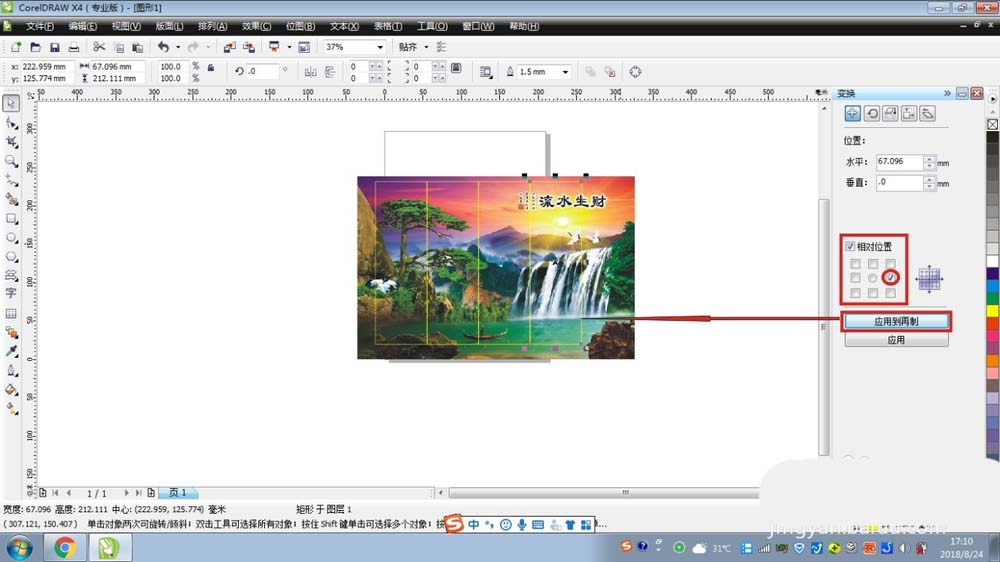The image size is (1000, 562).
Task: Click the Mirror vertically icon
Action: [330, 72]
